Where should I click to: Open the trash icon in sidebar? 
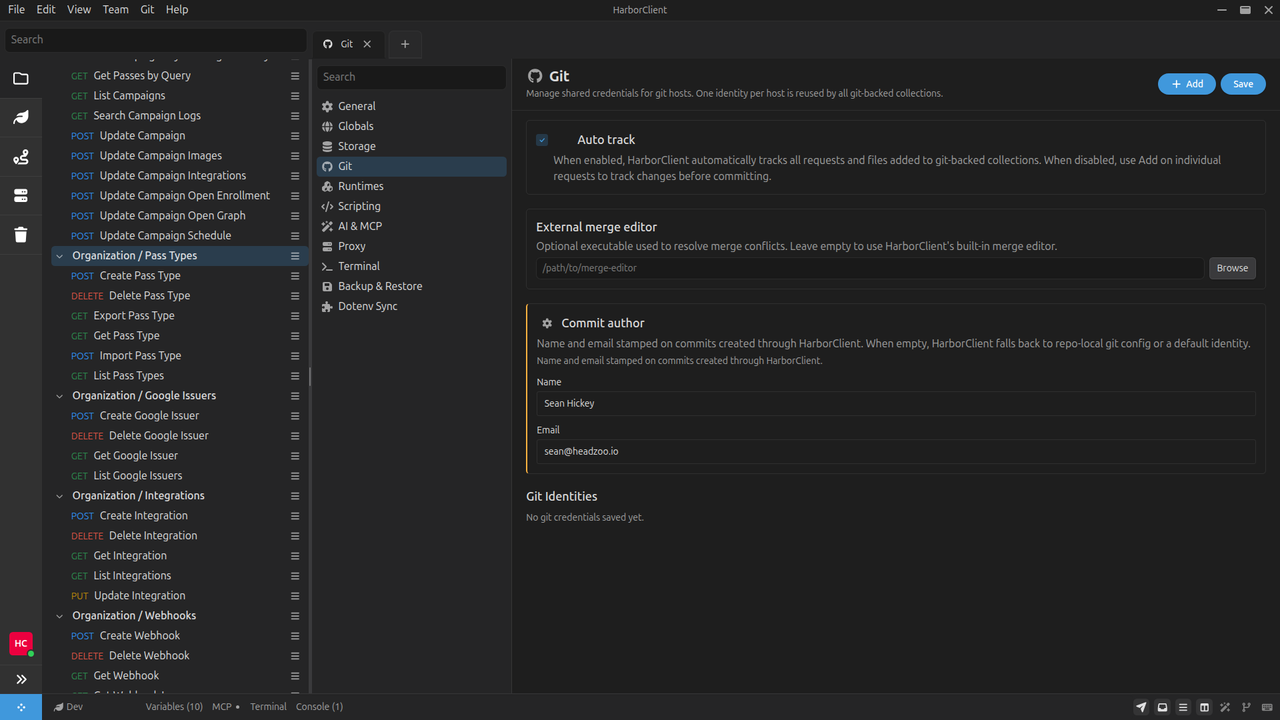(x=21, y=235)
